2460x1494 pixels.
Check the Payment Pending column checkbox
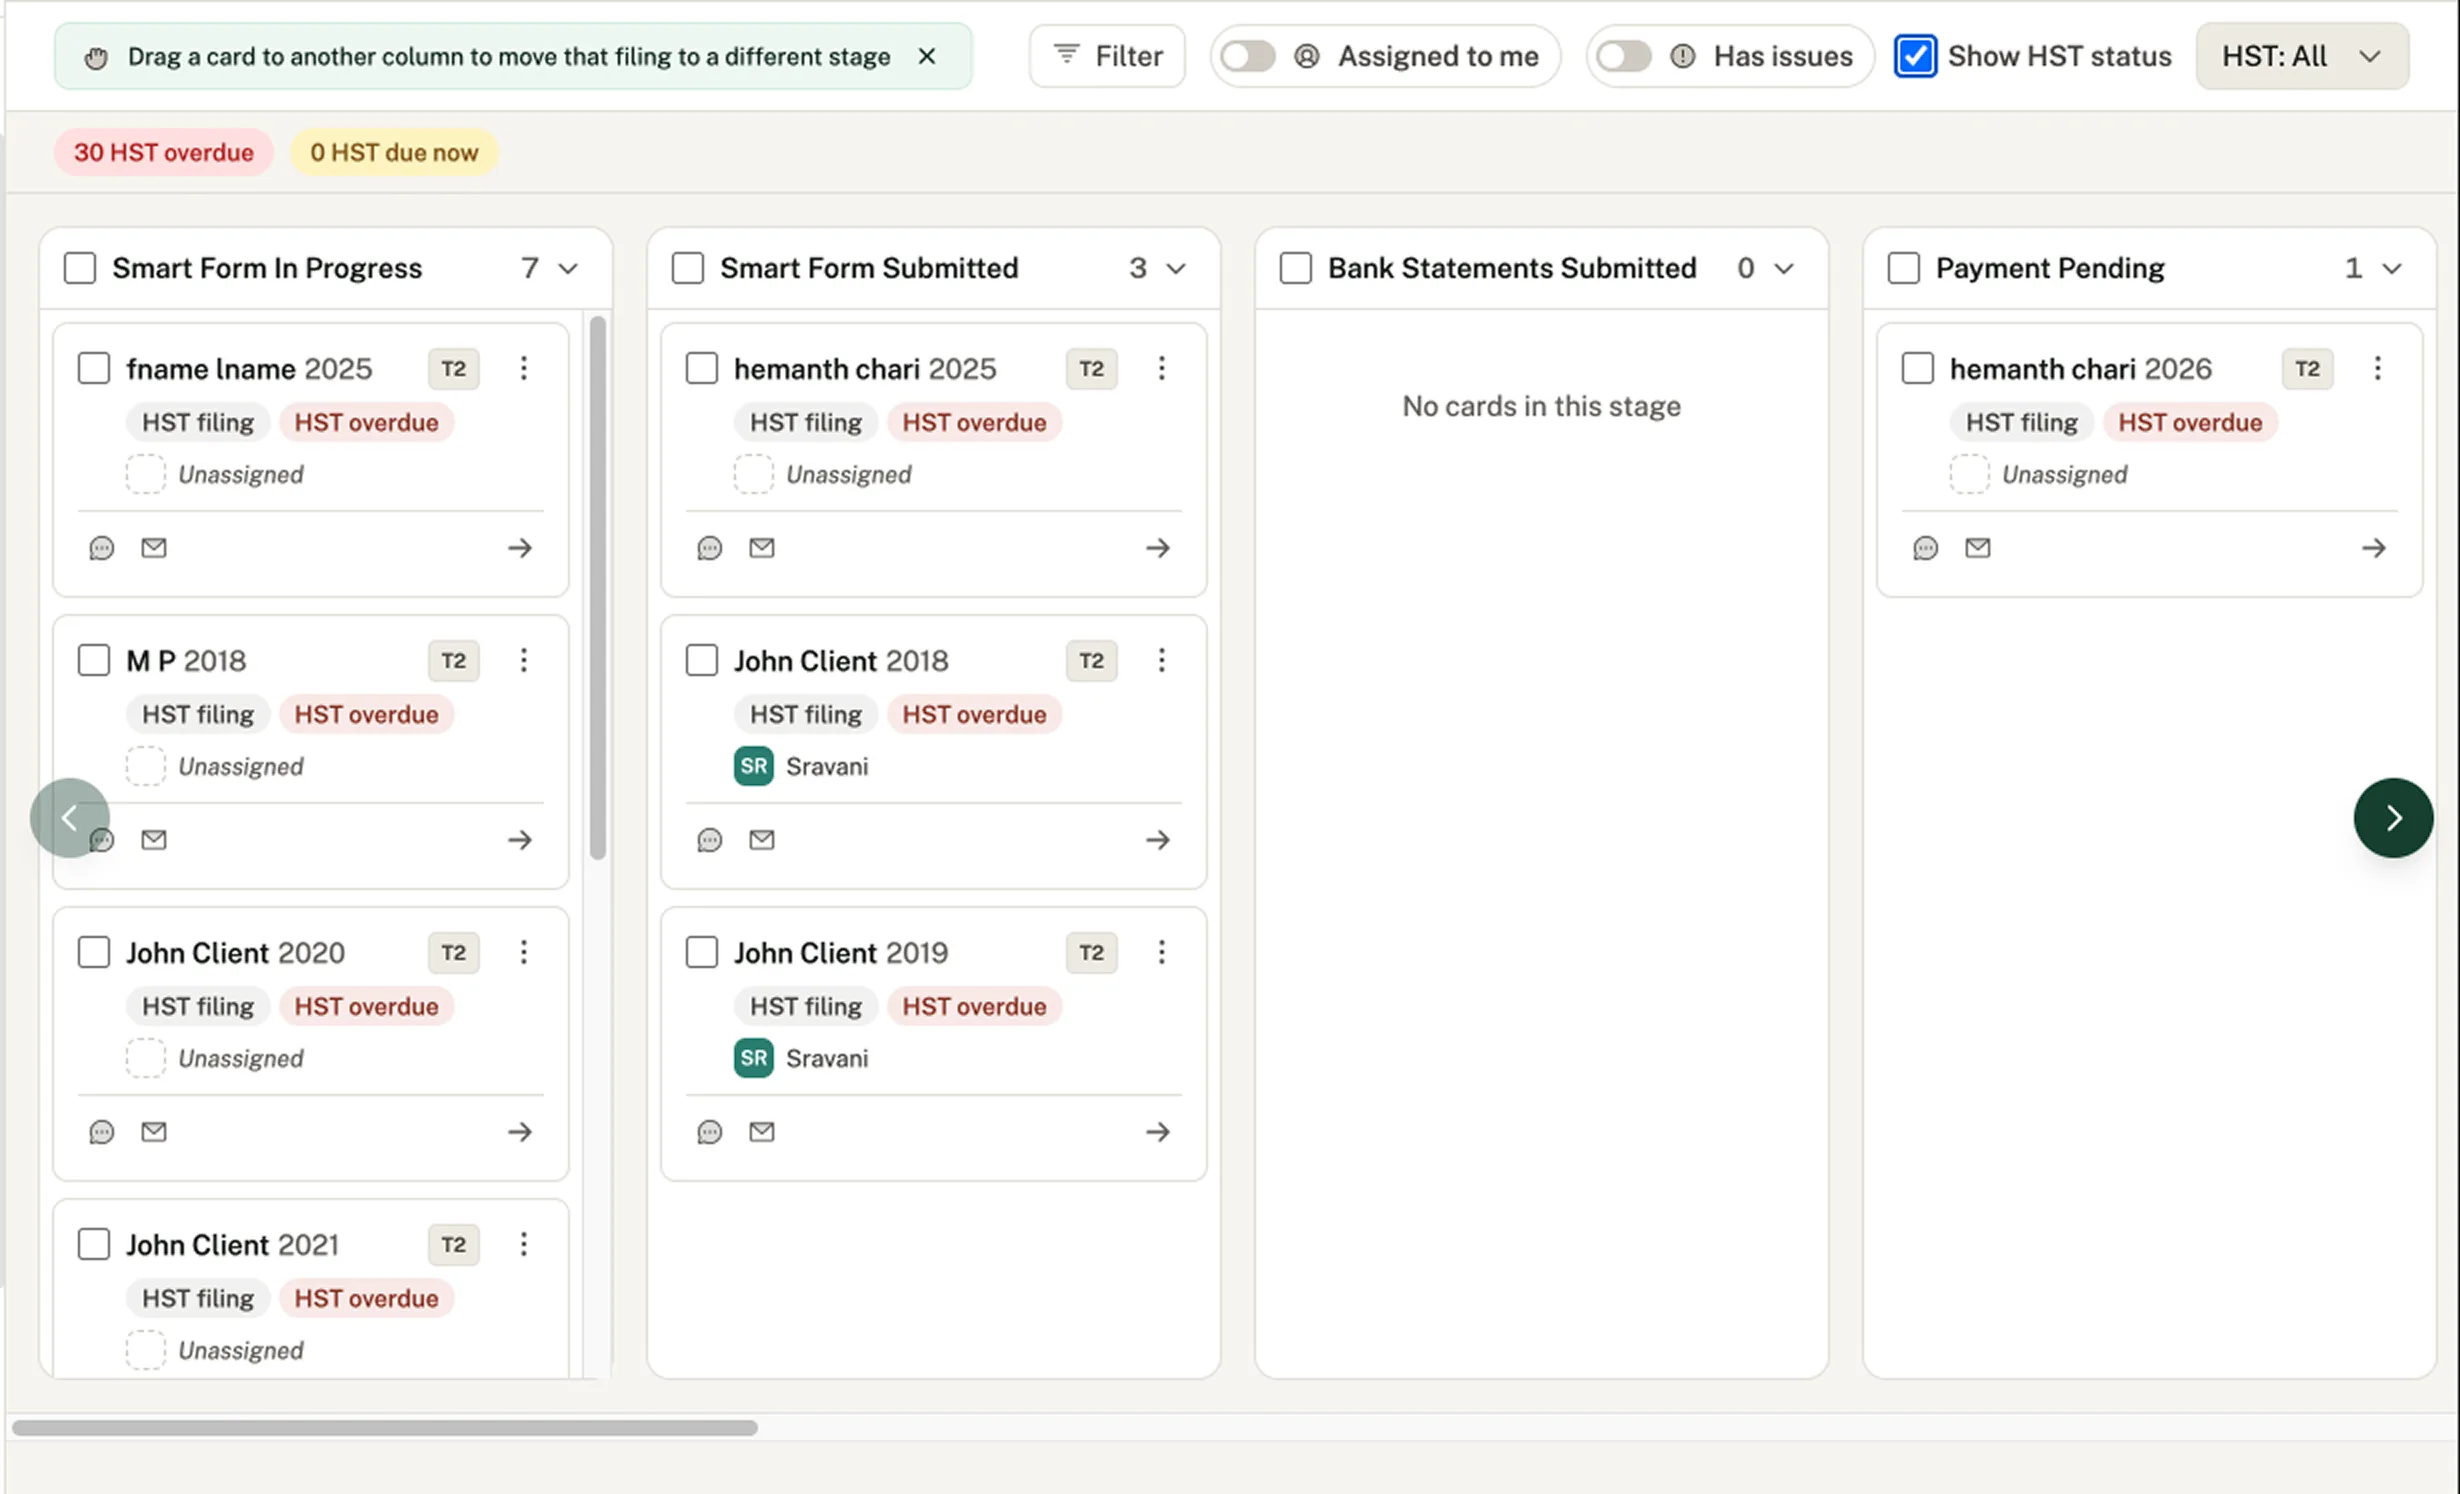[x=1904, y=268]
